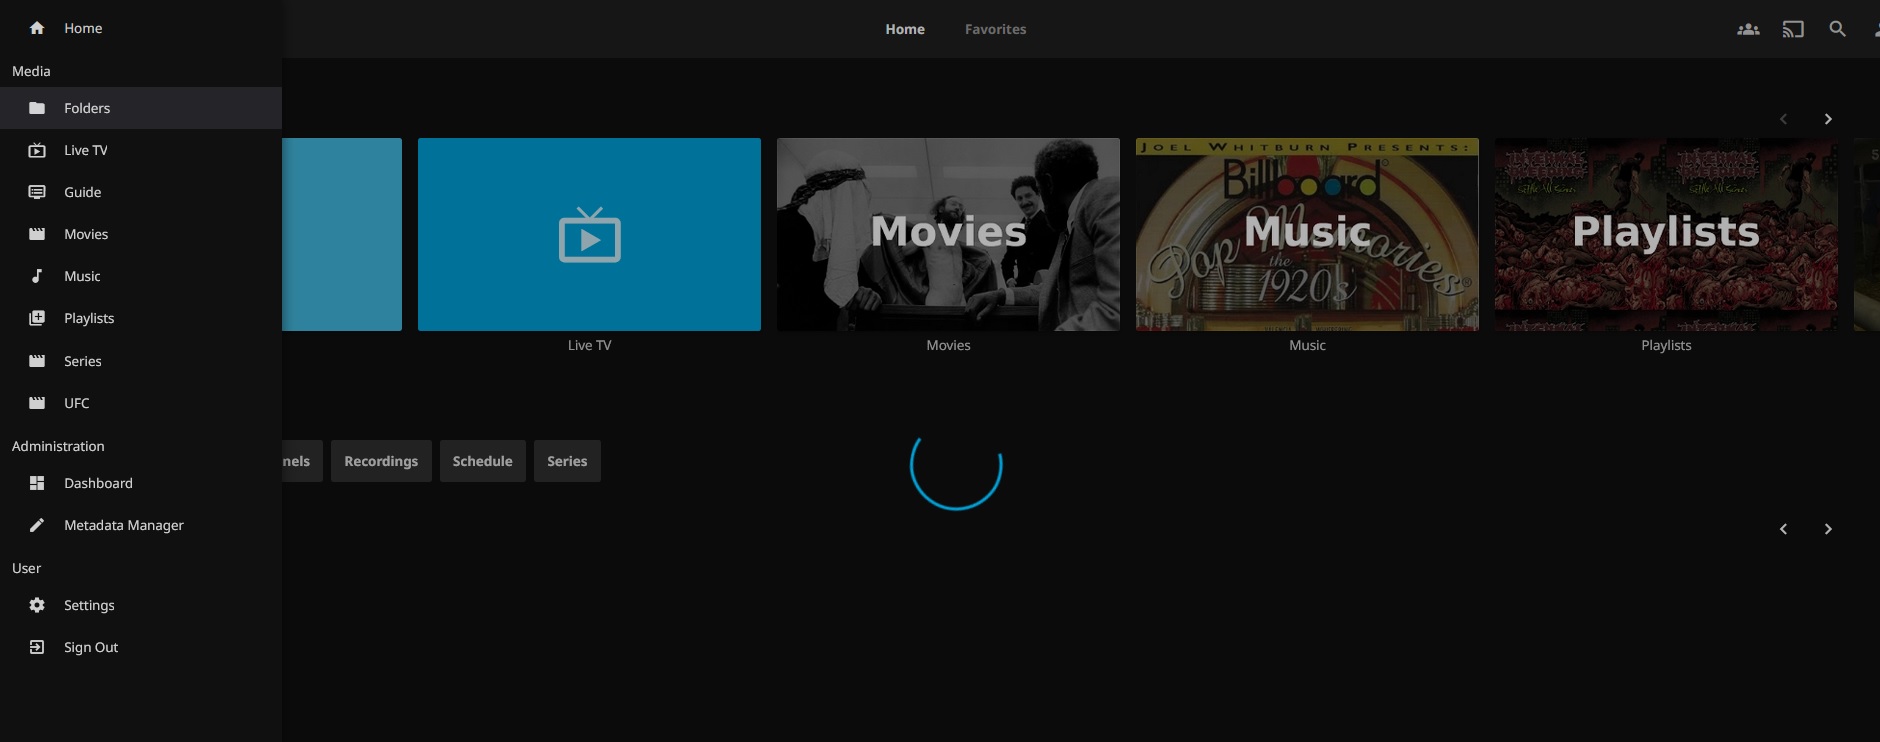1880x742 pixels.
Task: Open the Metadata Manager
Action: 123,525
